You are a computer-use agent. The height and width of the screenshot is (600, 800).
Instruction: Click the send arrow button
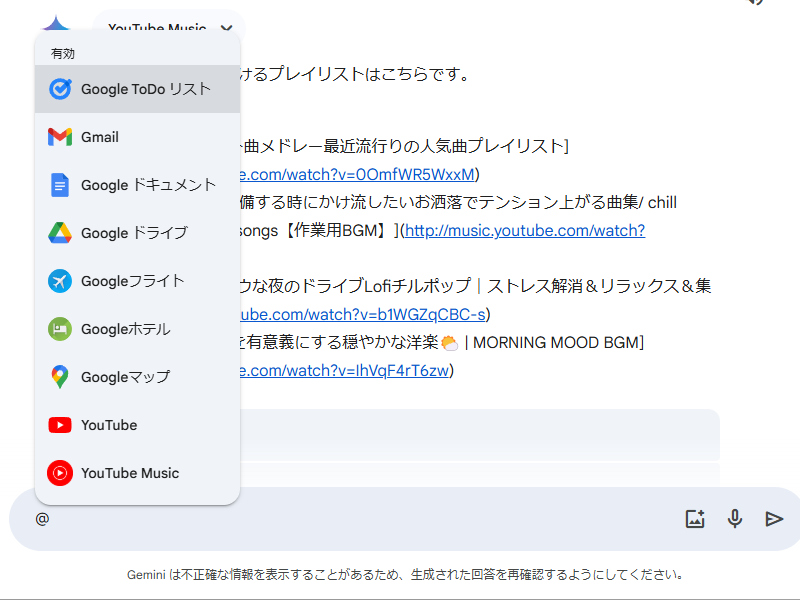pos(774,519)
